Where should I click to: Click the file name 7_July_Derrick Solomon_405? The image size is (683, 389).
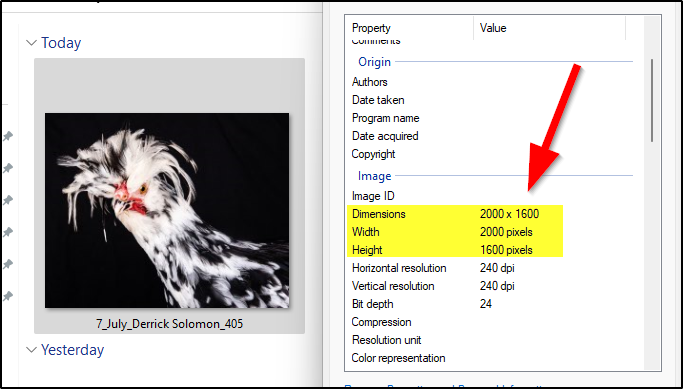click(169, 324)
